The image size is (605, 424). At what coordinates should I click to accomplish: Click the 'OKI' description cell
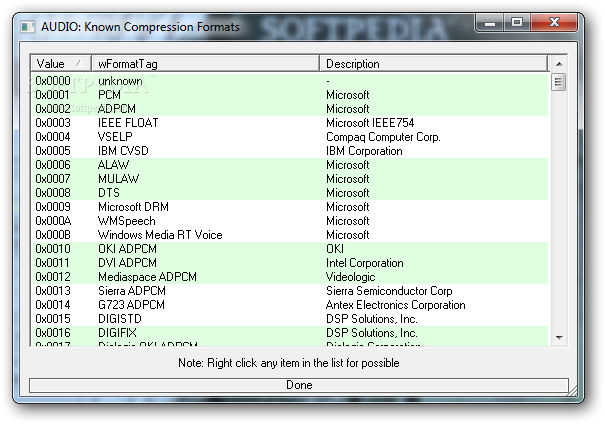click(335, 249)
